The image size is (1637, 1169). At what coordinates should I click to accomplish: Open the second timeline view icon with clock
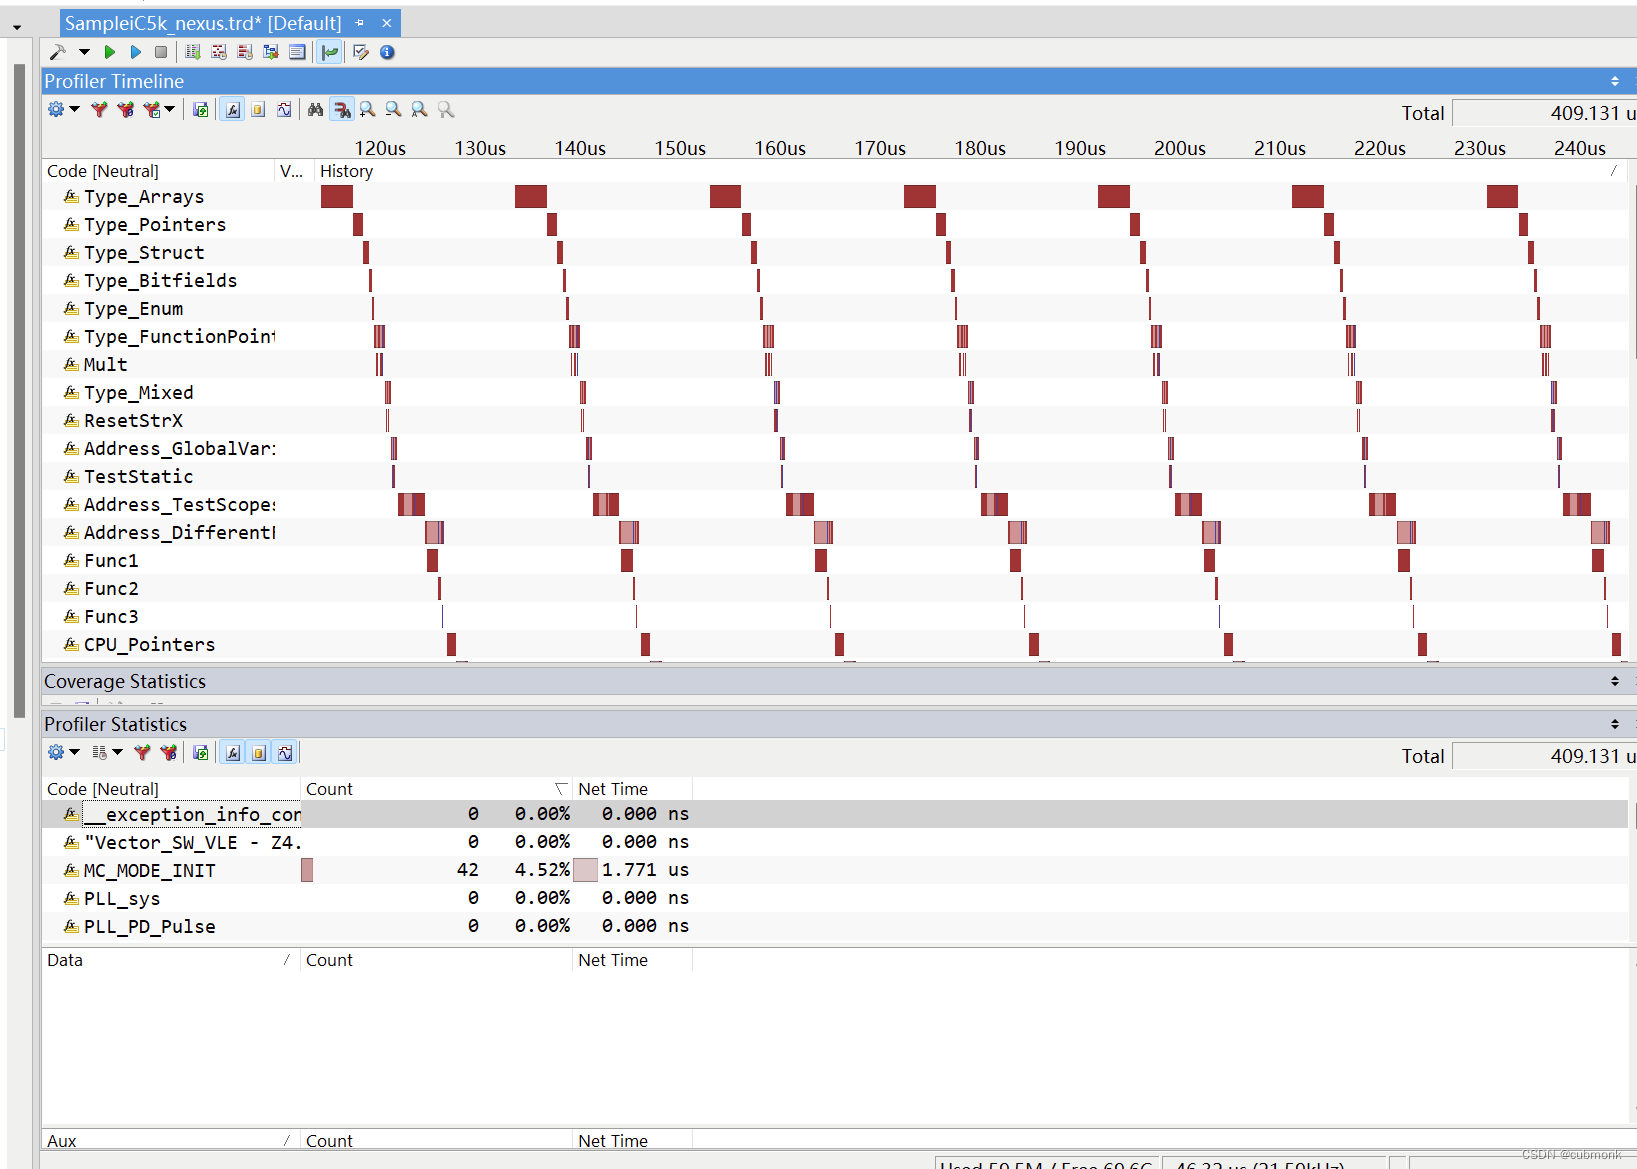pos(245,52)
